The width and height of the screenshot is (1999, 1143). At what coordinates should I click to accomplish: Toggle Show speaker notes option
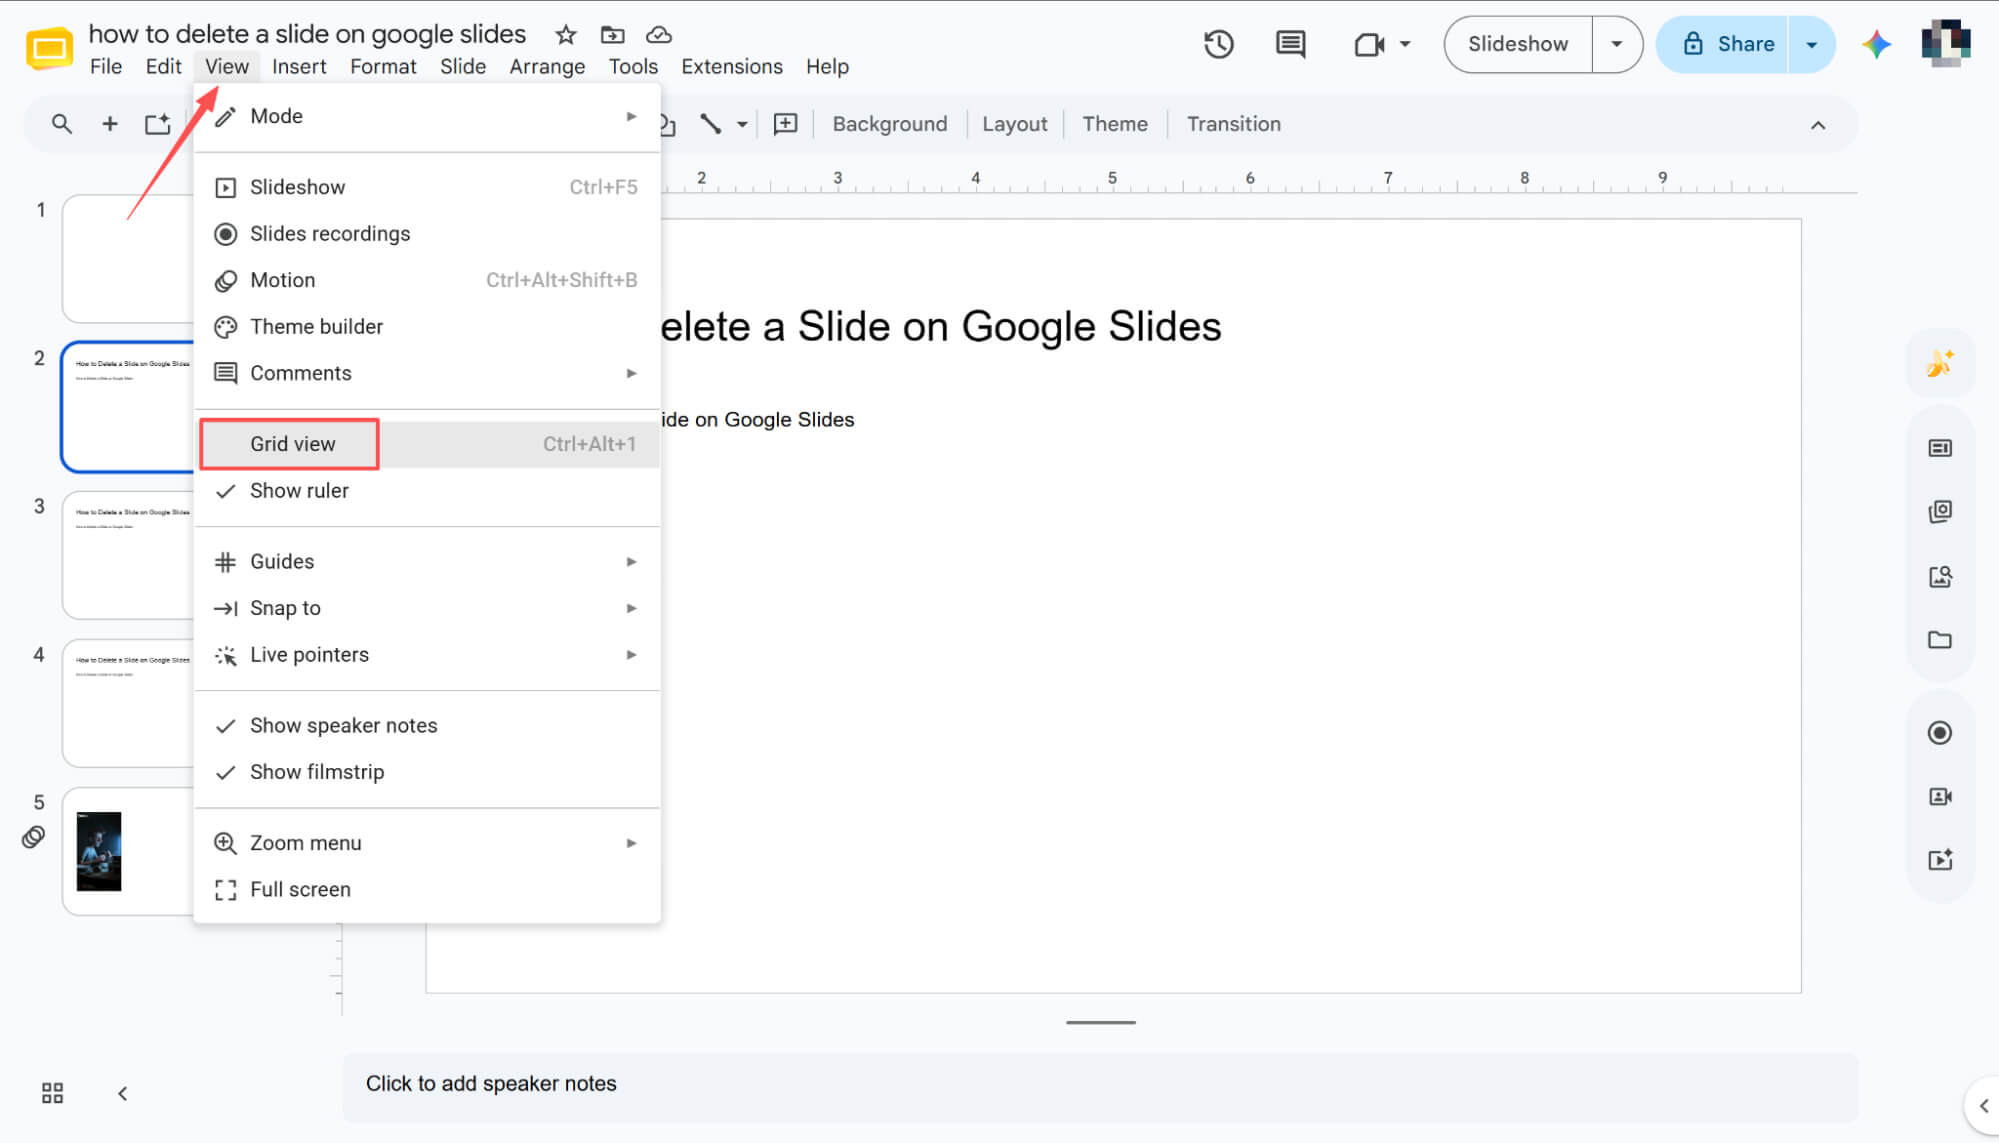427,726
